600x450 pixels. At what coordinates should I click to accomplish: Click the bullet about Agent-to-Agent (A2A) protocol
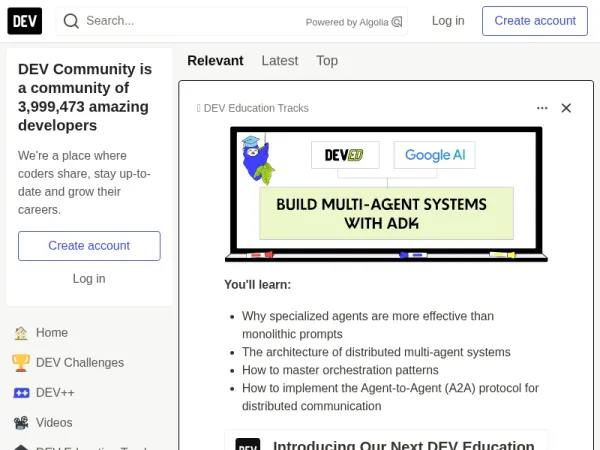pos(390,397)
